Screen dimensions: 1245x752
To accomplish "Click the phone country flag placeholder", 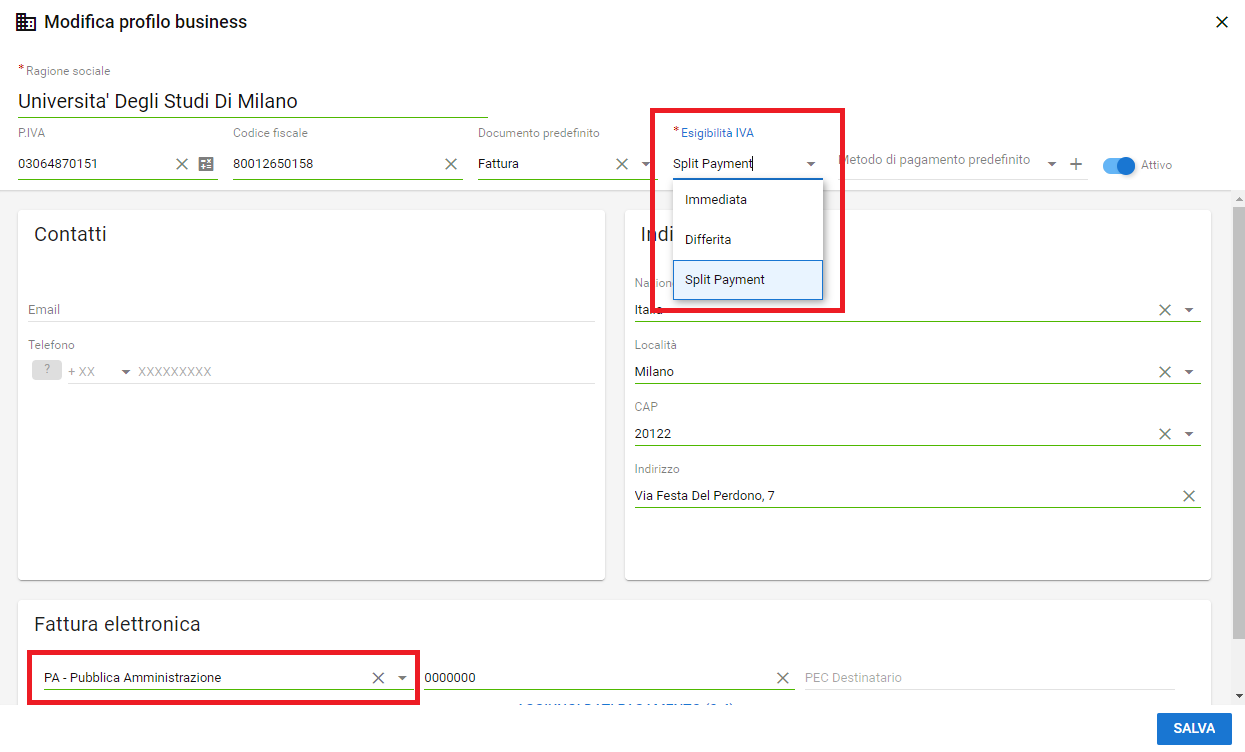I will [47, 370].
